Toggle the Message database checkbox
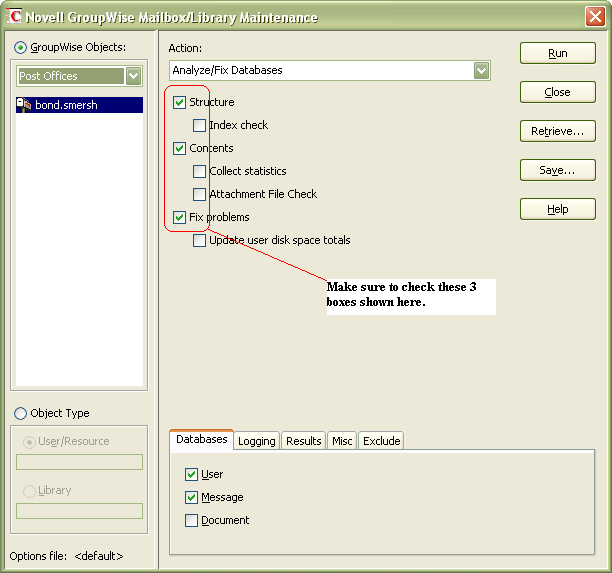This screenshot has width=612, height=573. [x=191, y=498]
